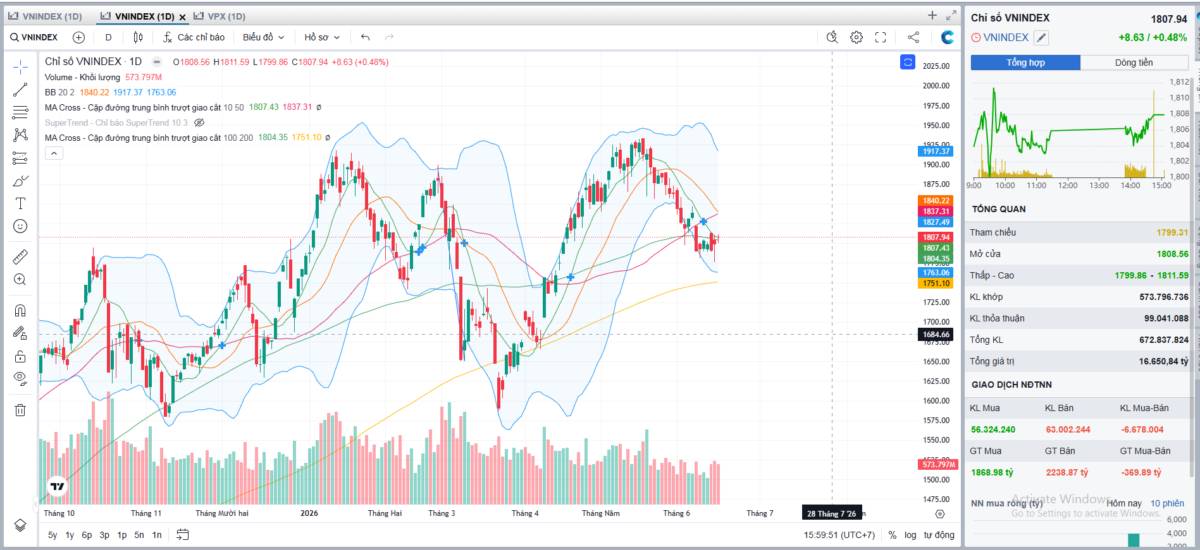Image resolution: width=1200 pixels, height=550 pixels.
Task: Open the candlestick chart style selector
Action: (x=138, y=37)
